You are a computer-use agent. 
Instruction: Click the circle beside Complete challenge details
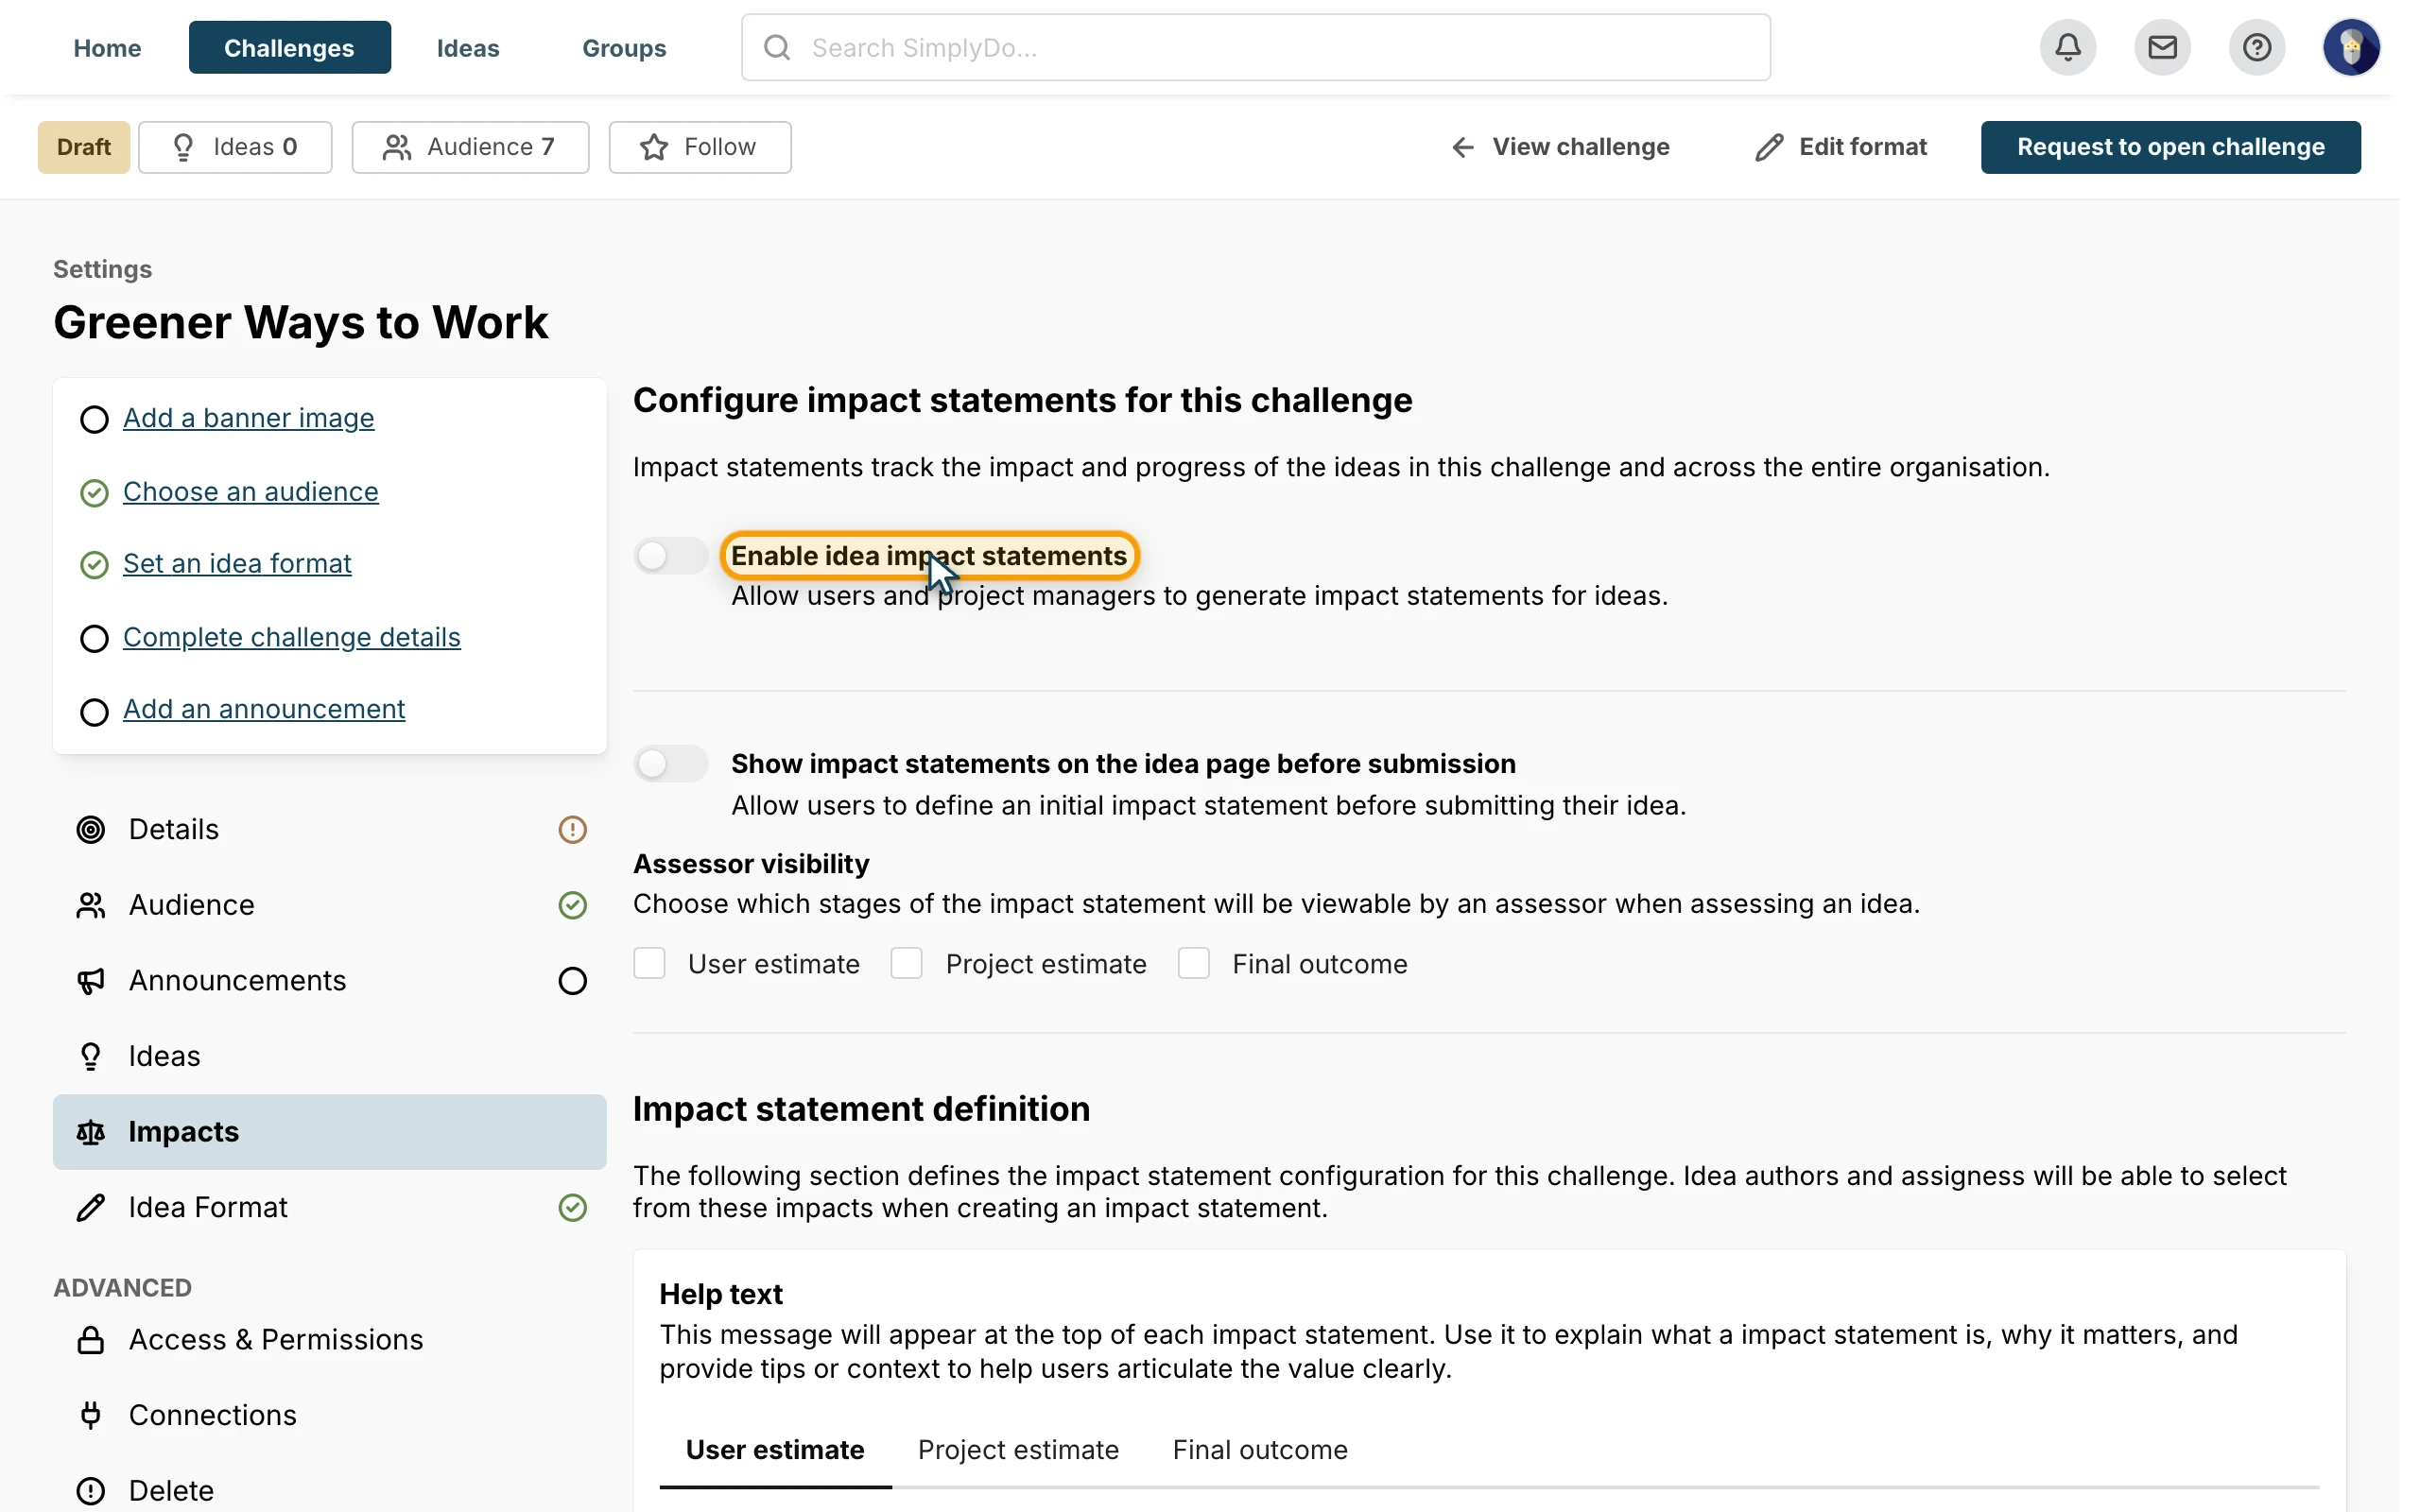[94, 638]
